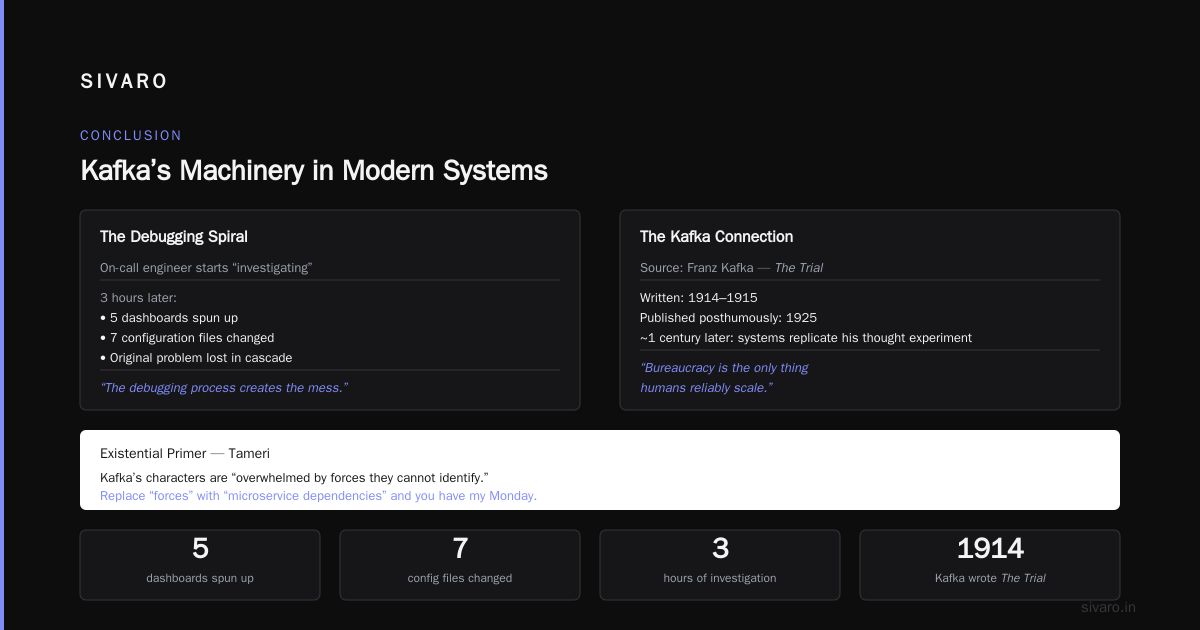Click the microservice dependencies Monday line
1200x630 pixels.
[318, 495]
